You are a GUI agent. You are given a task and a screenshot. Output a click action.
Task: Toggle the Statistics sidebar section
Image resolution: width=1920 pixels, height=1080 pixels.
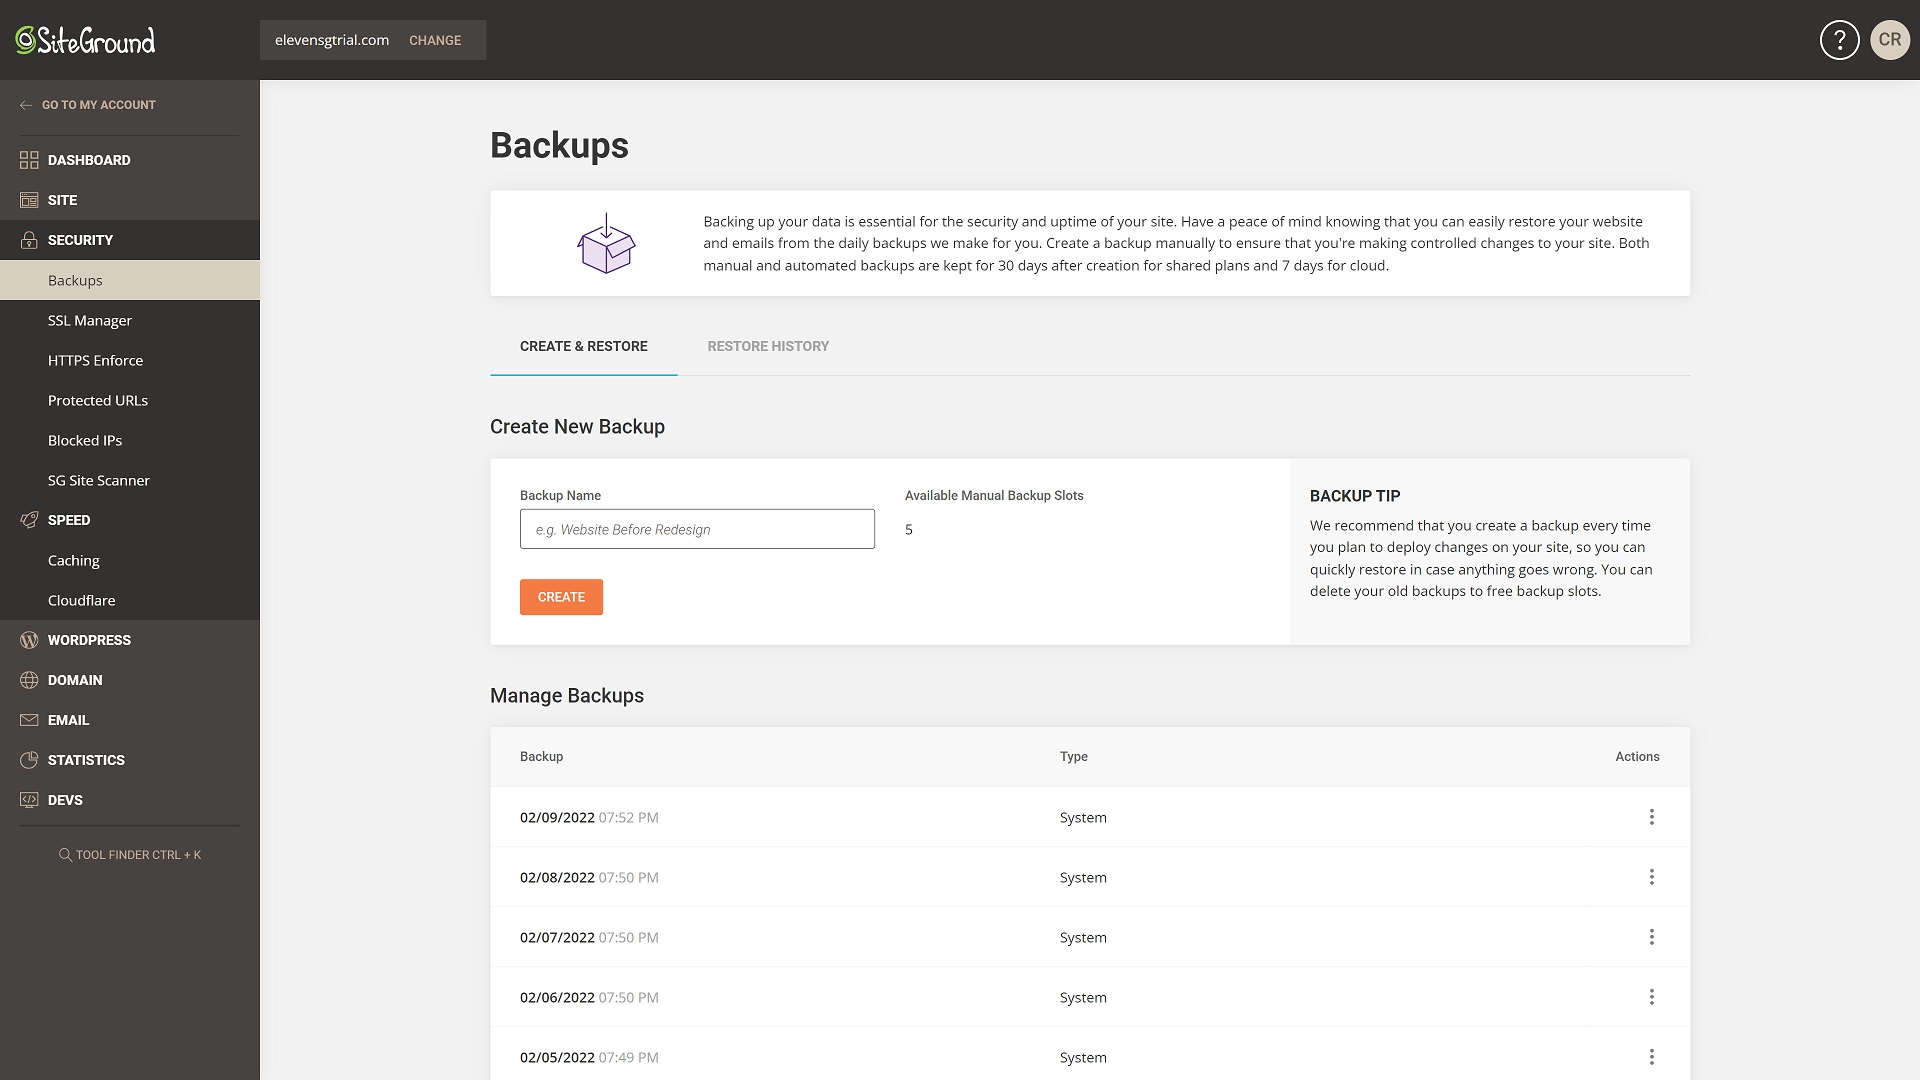[x=87, y=760]
